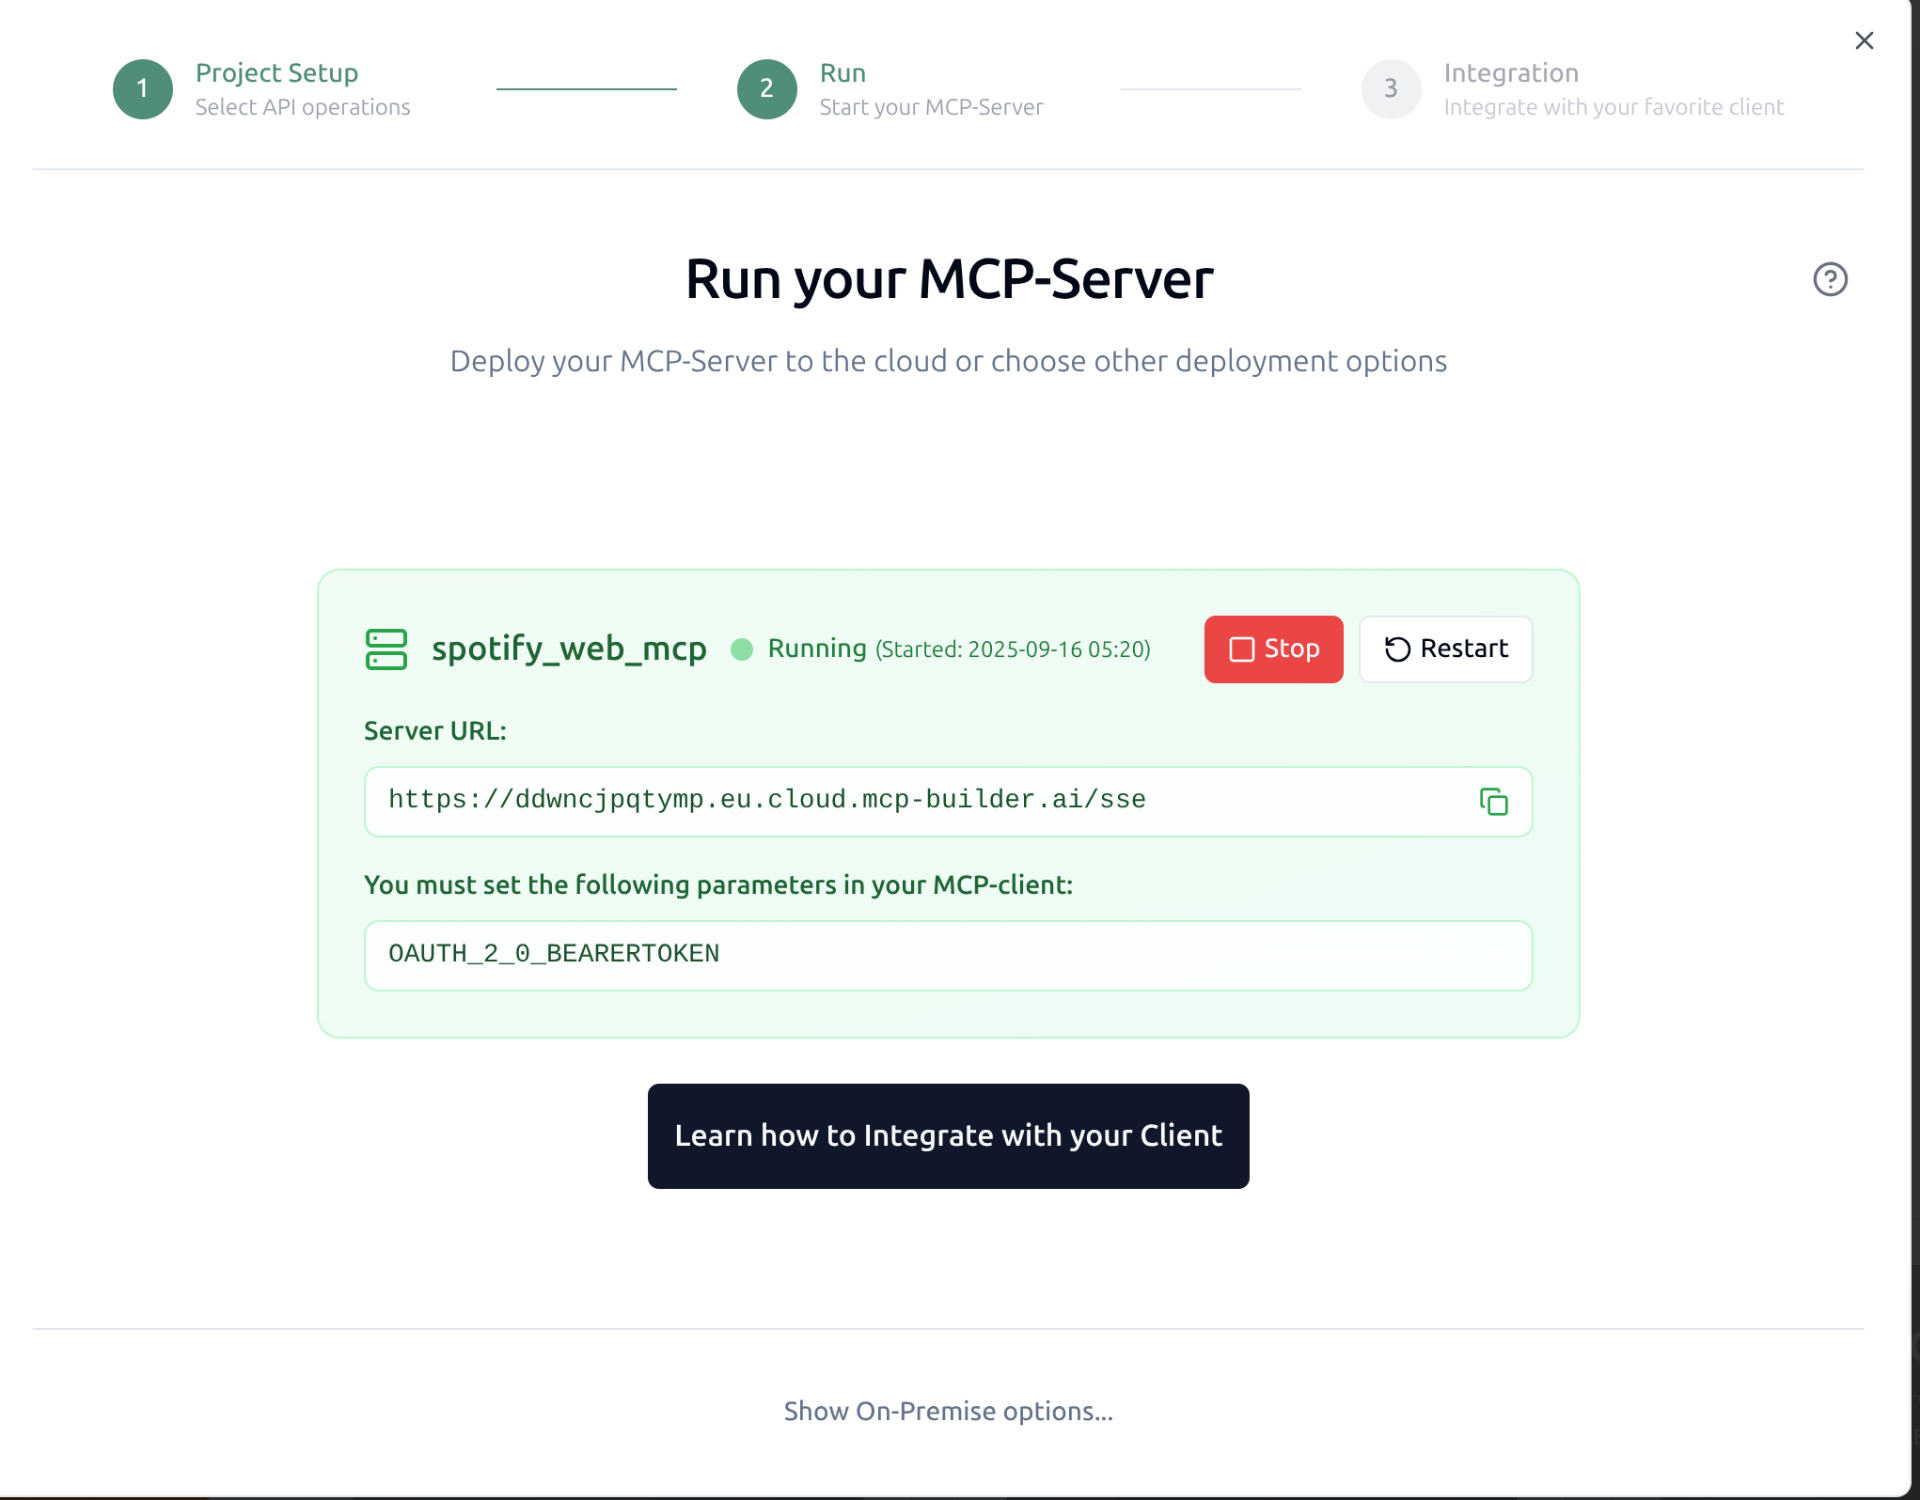Stop the running spotify_web_mcp server
The height and width of the screenshot is (1500, 1920).
1273,649
